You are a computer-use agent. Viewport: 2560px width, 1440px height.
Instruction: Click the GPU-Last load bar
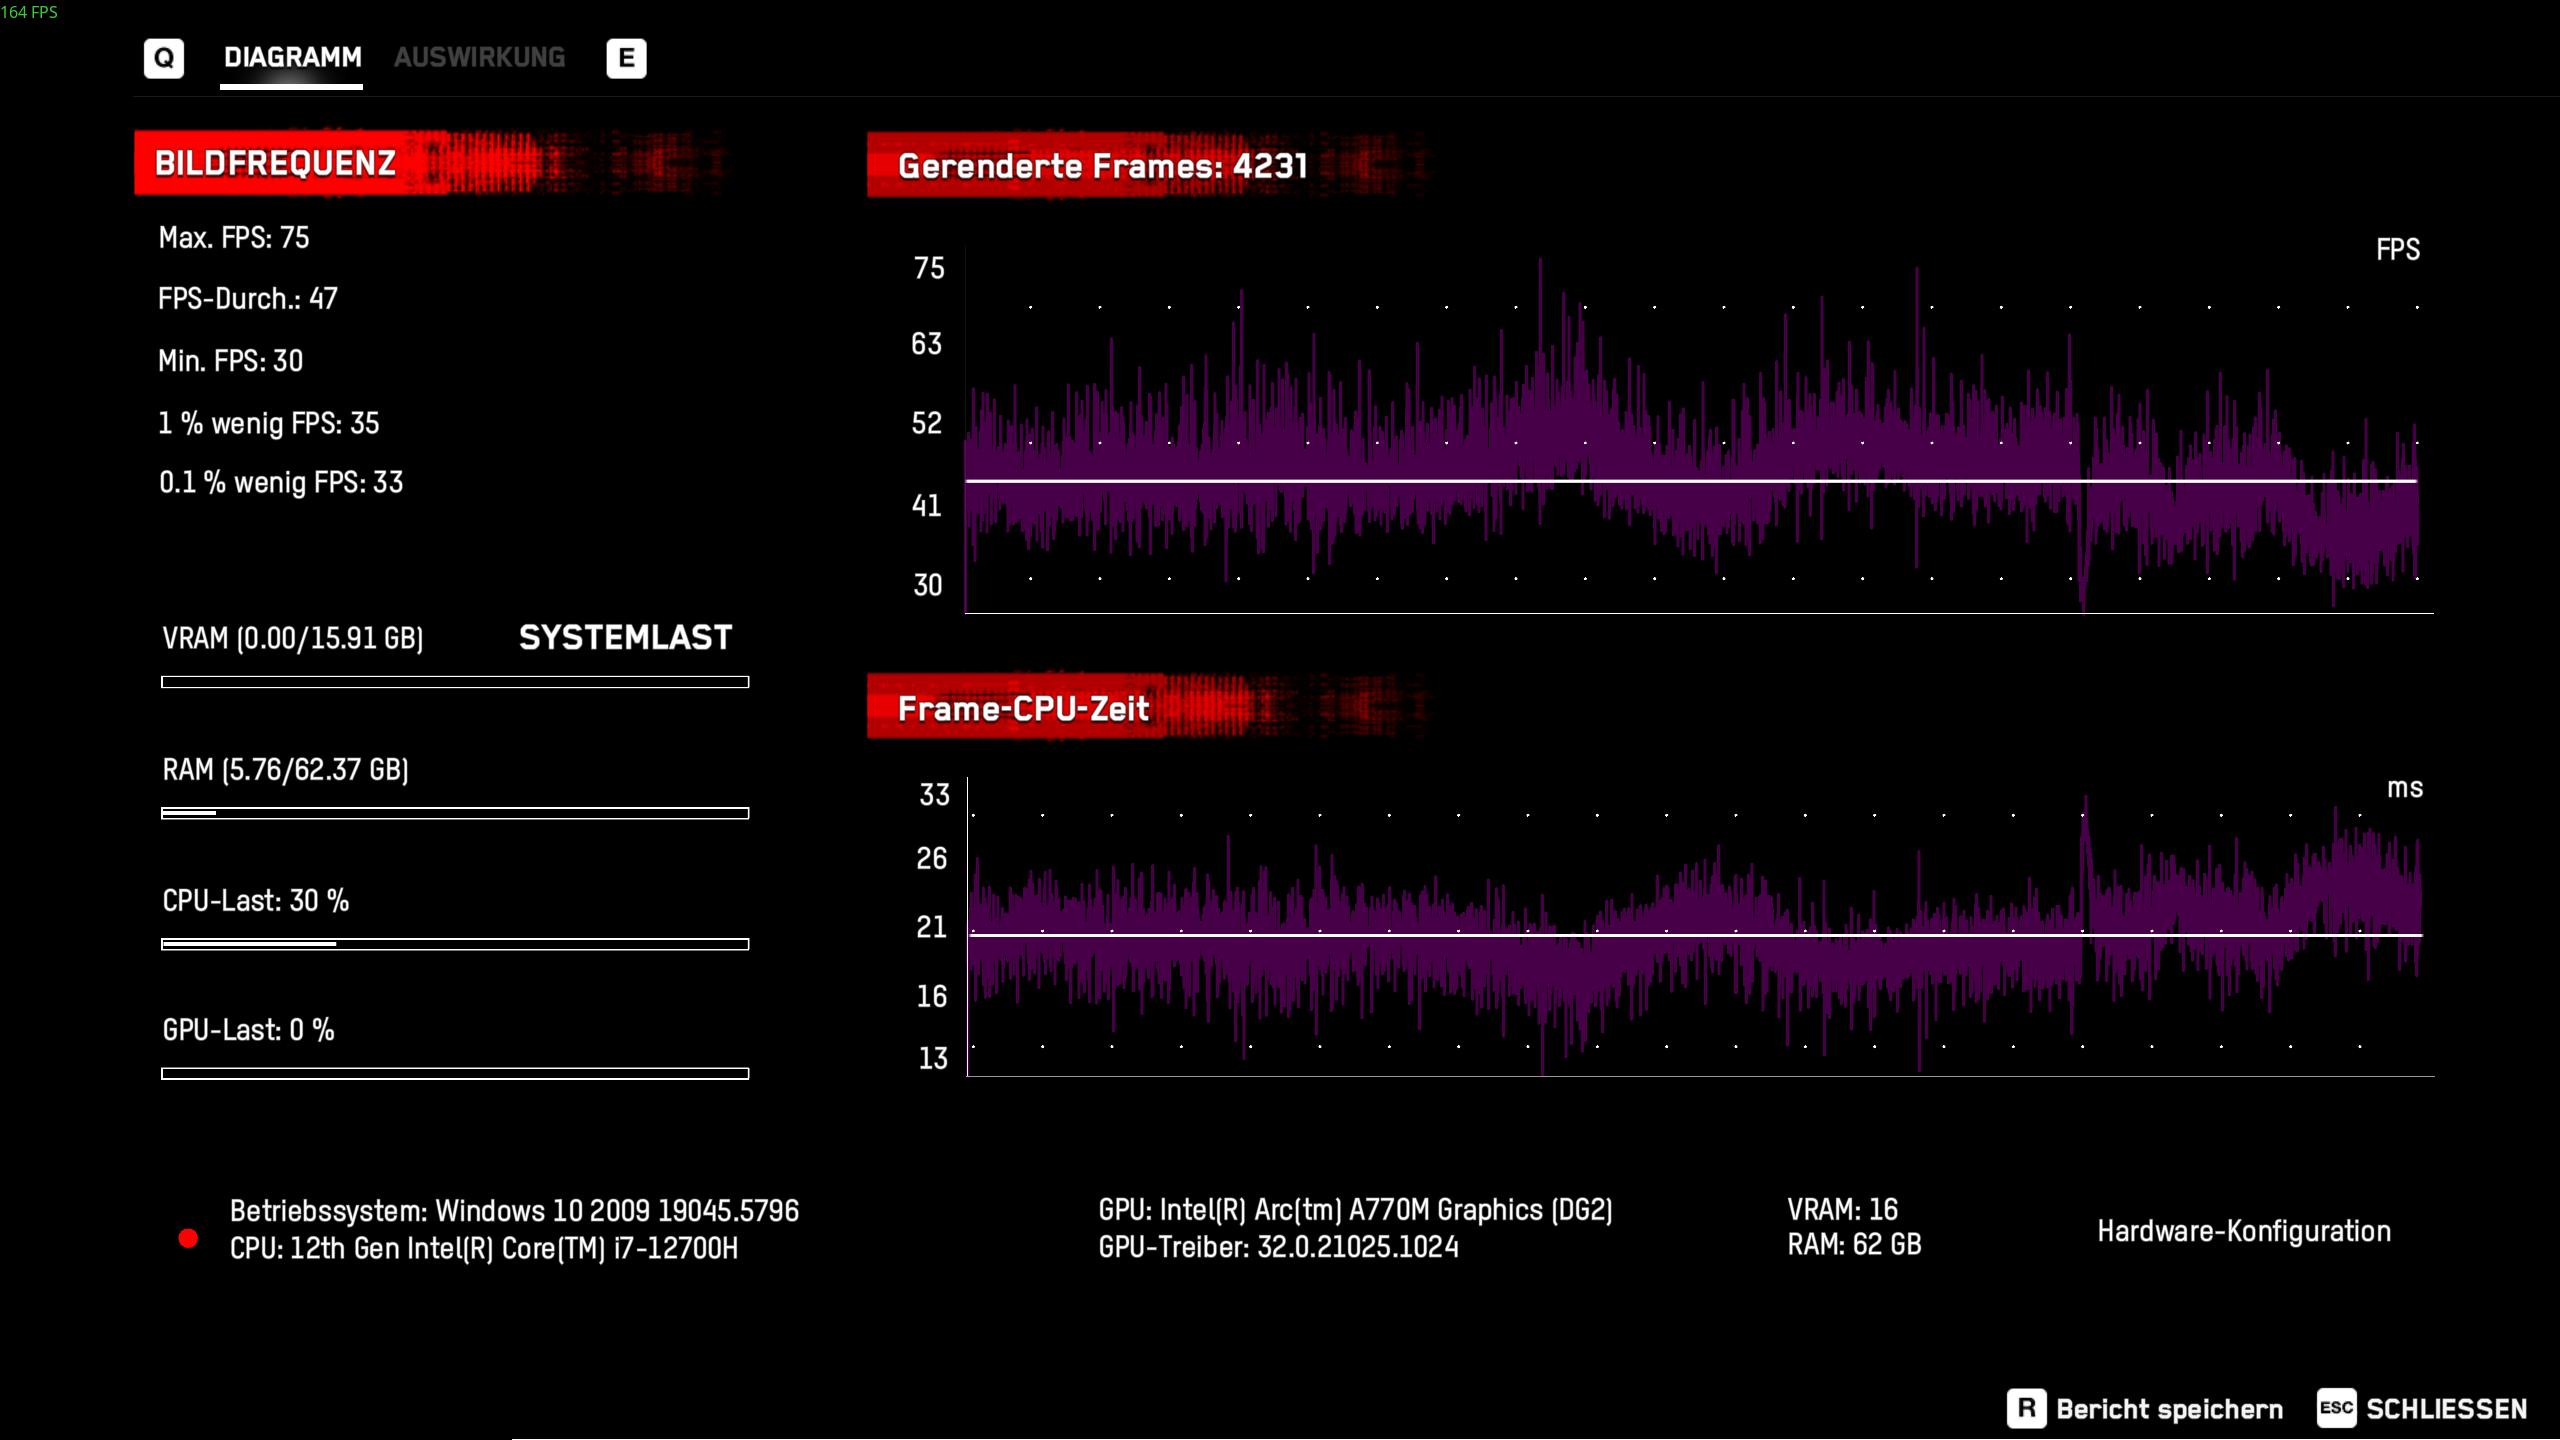coord(455,1074)
